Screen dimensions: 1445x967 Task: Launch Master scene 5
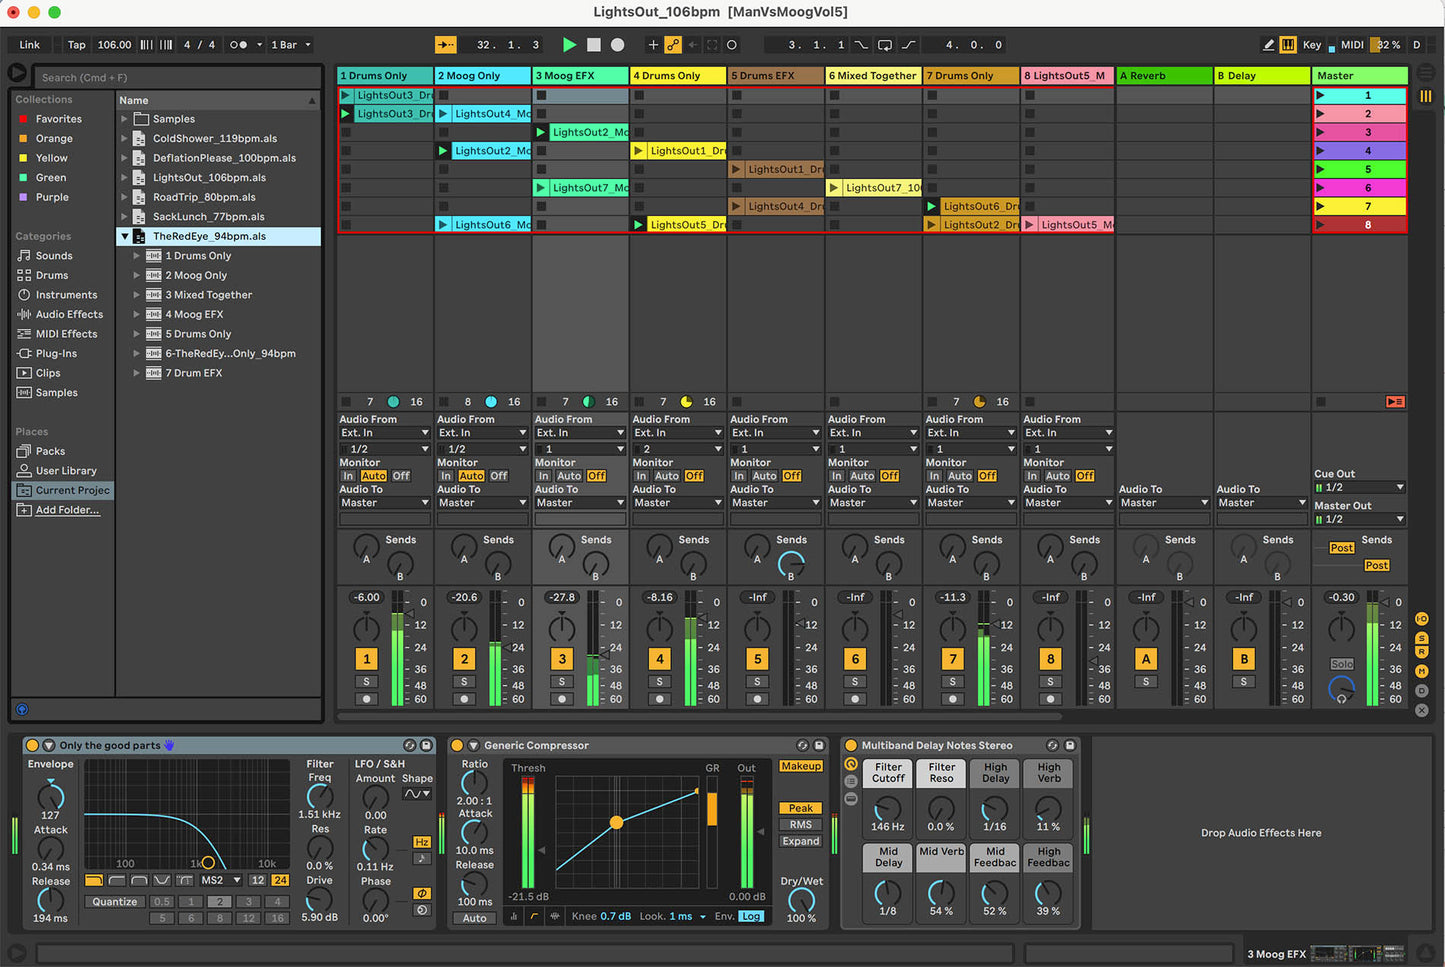[x=1320, y=169]
